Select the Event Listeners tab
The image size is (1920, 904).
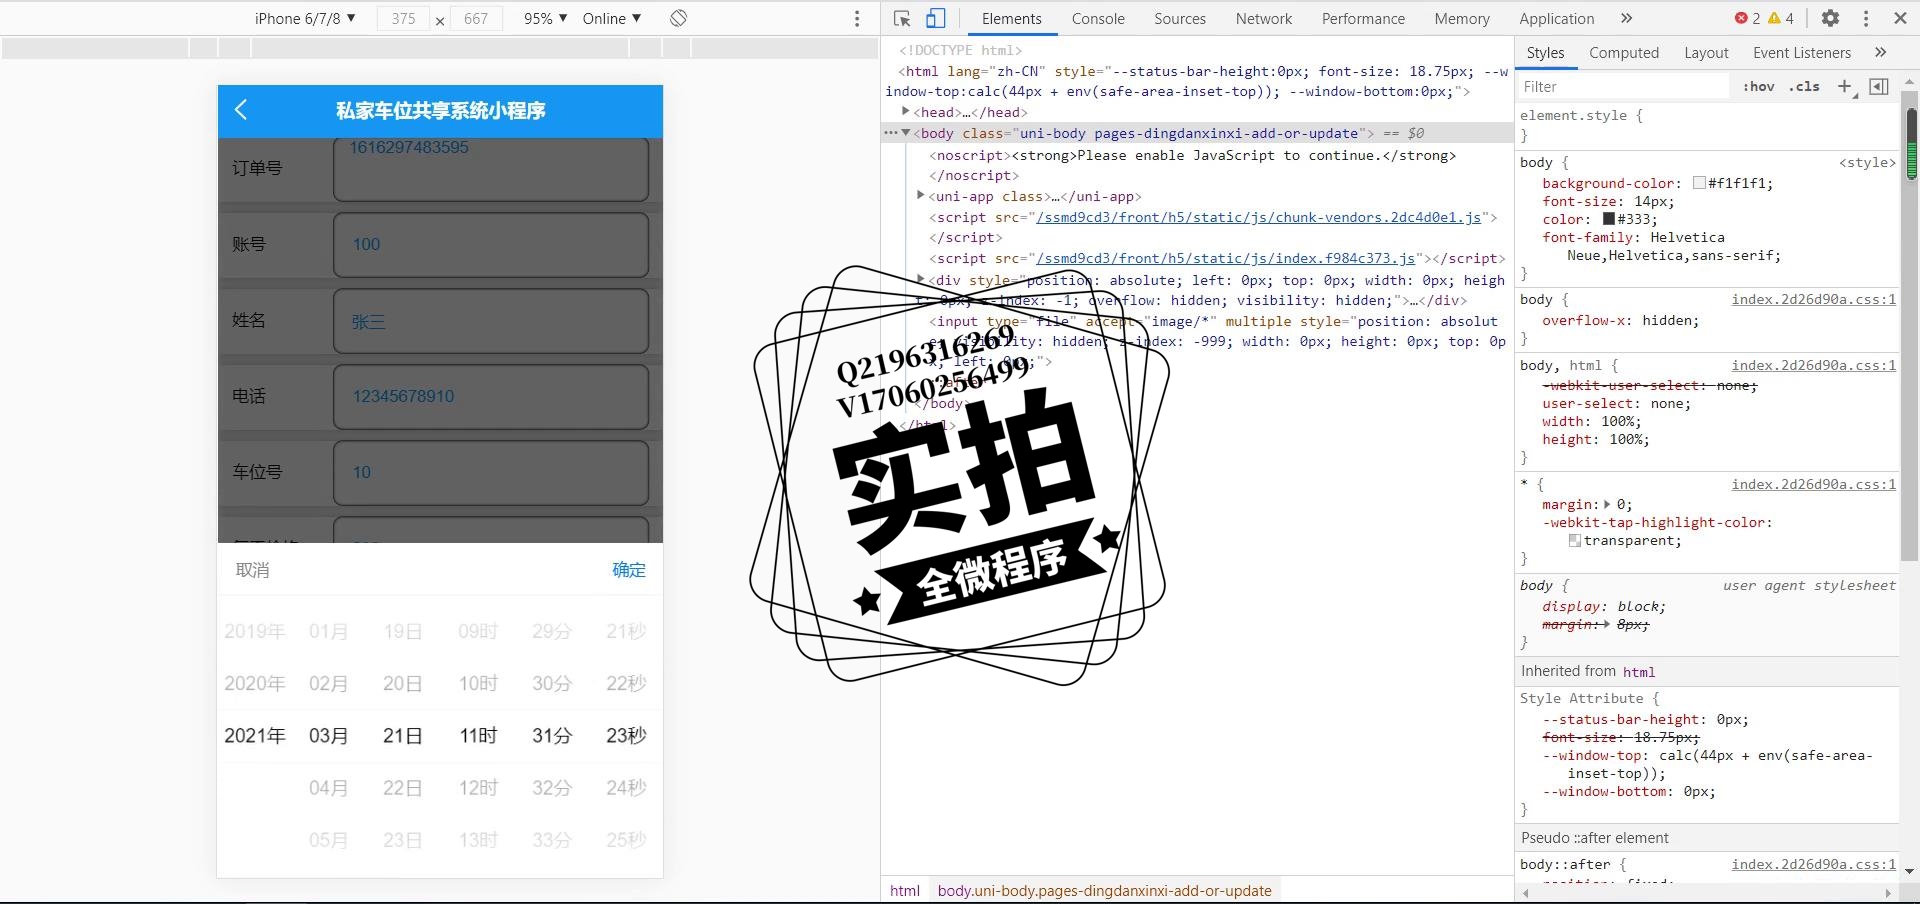(x=1802, y=52)
